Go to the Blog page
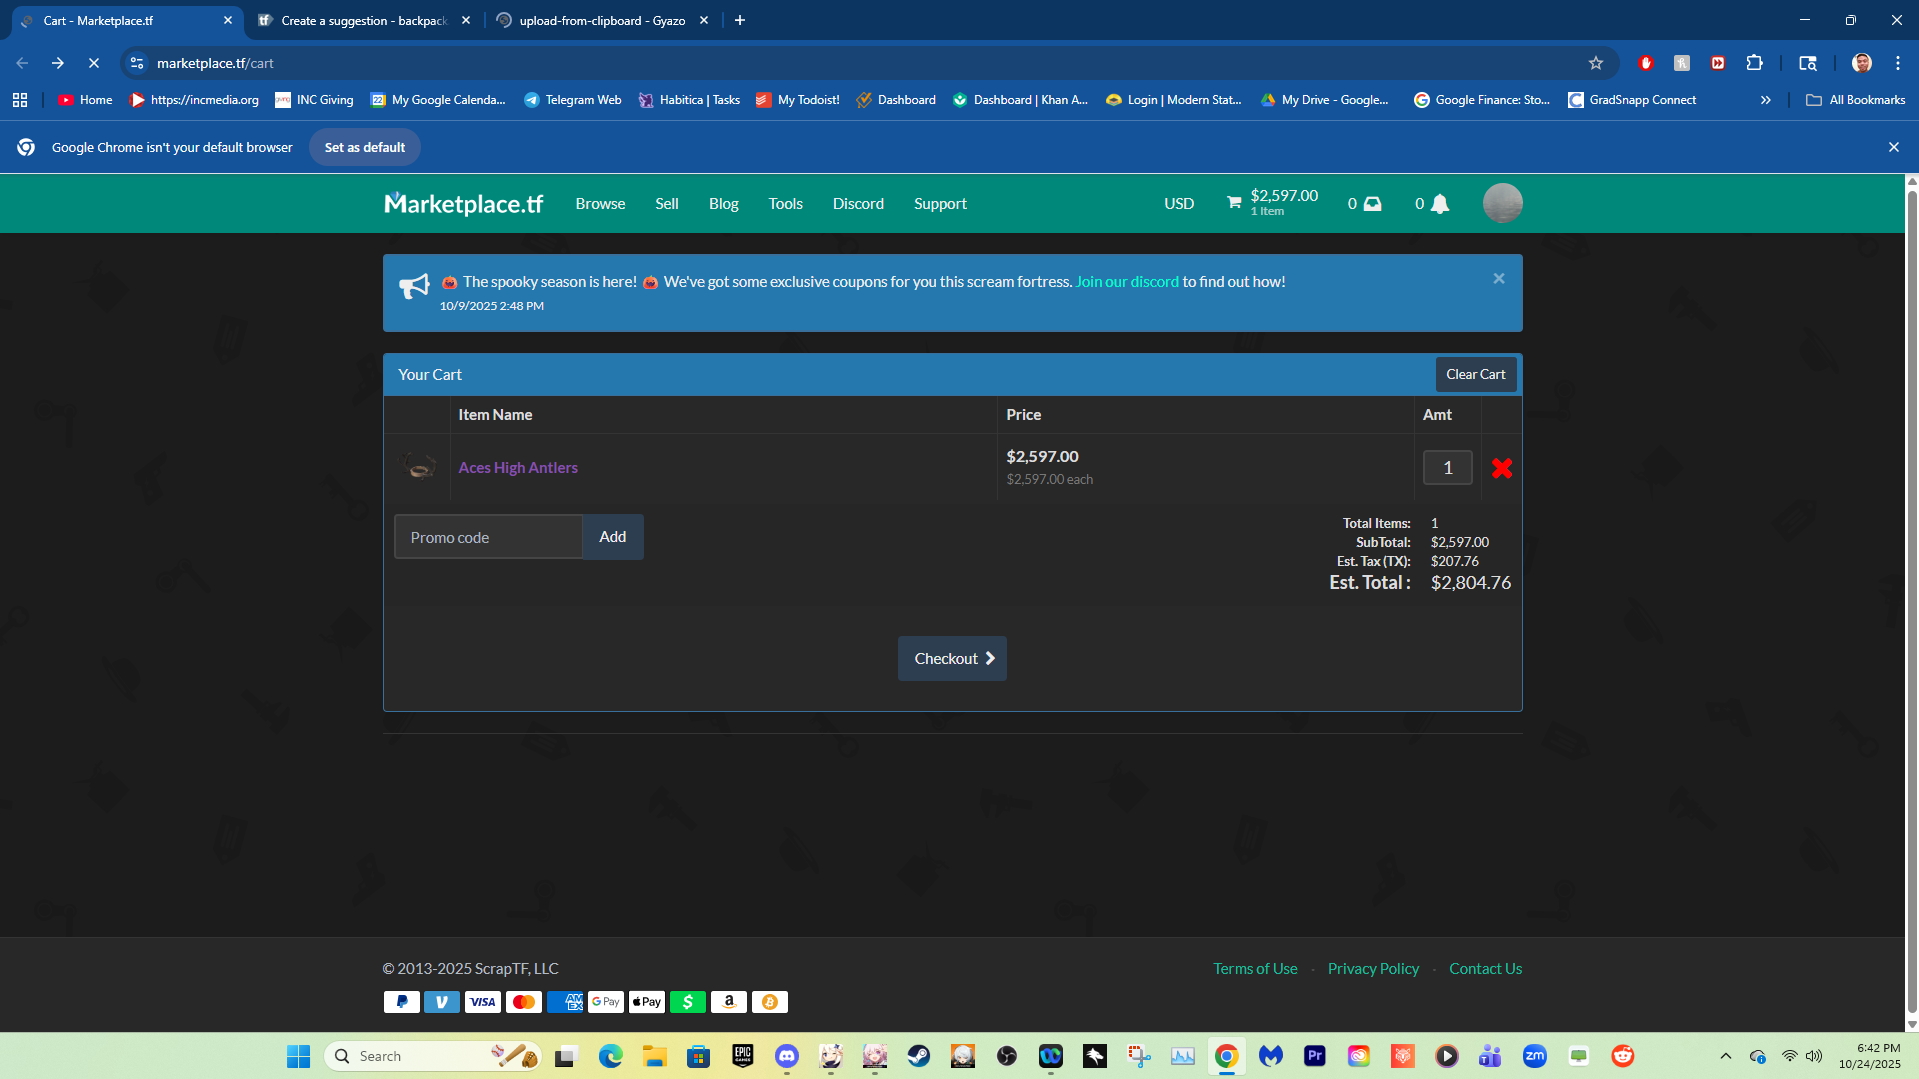Viewport: 1919px width, 1079px height. tap(724, 204)
